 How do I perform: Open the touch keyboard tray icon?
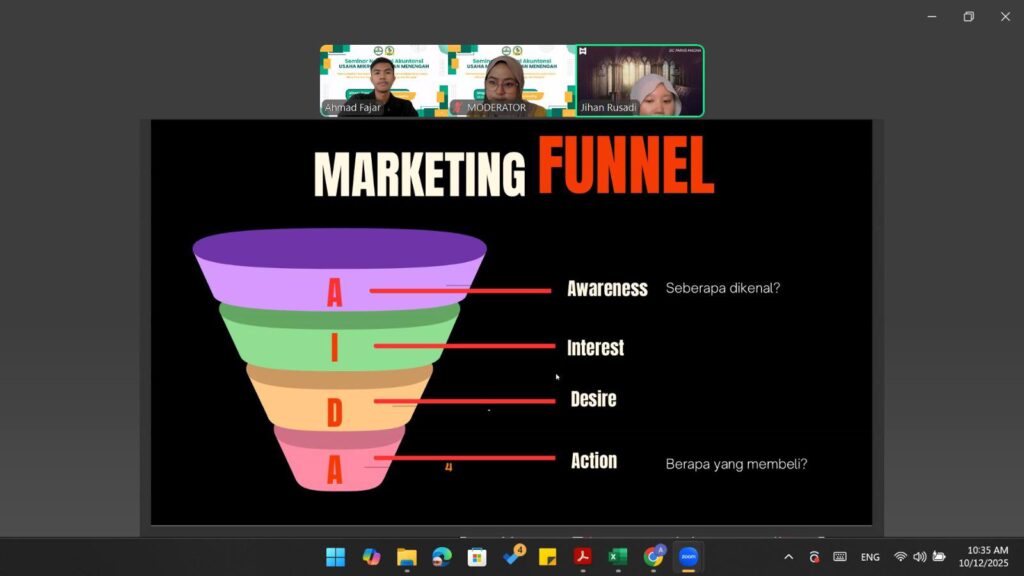coord(840,557)
